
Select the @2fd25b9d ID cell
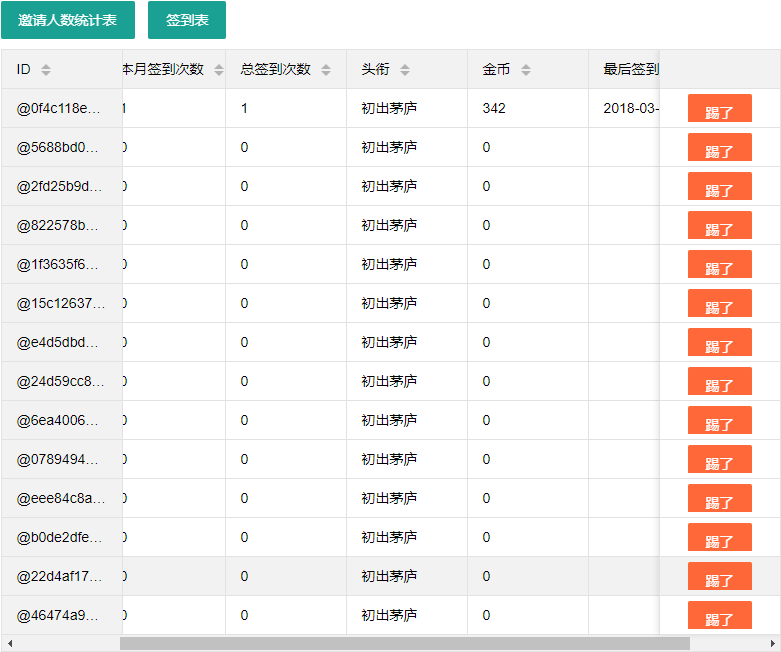click(x=62, y=186)
